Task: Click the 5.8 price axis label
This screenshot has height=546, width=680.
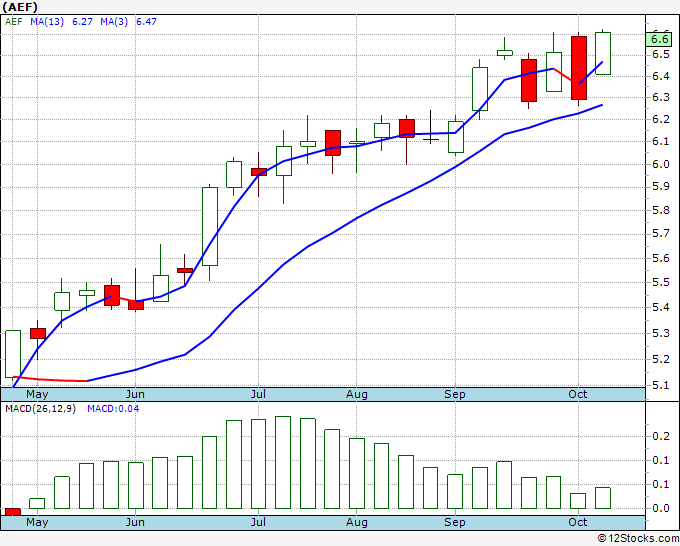Action: click(x=661, y=211)
